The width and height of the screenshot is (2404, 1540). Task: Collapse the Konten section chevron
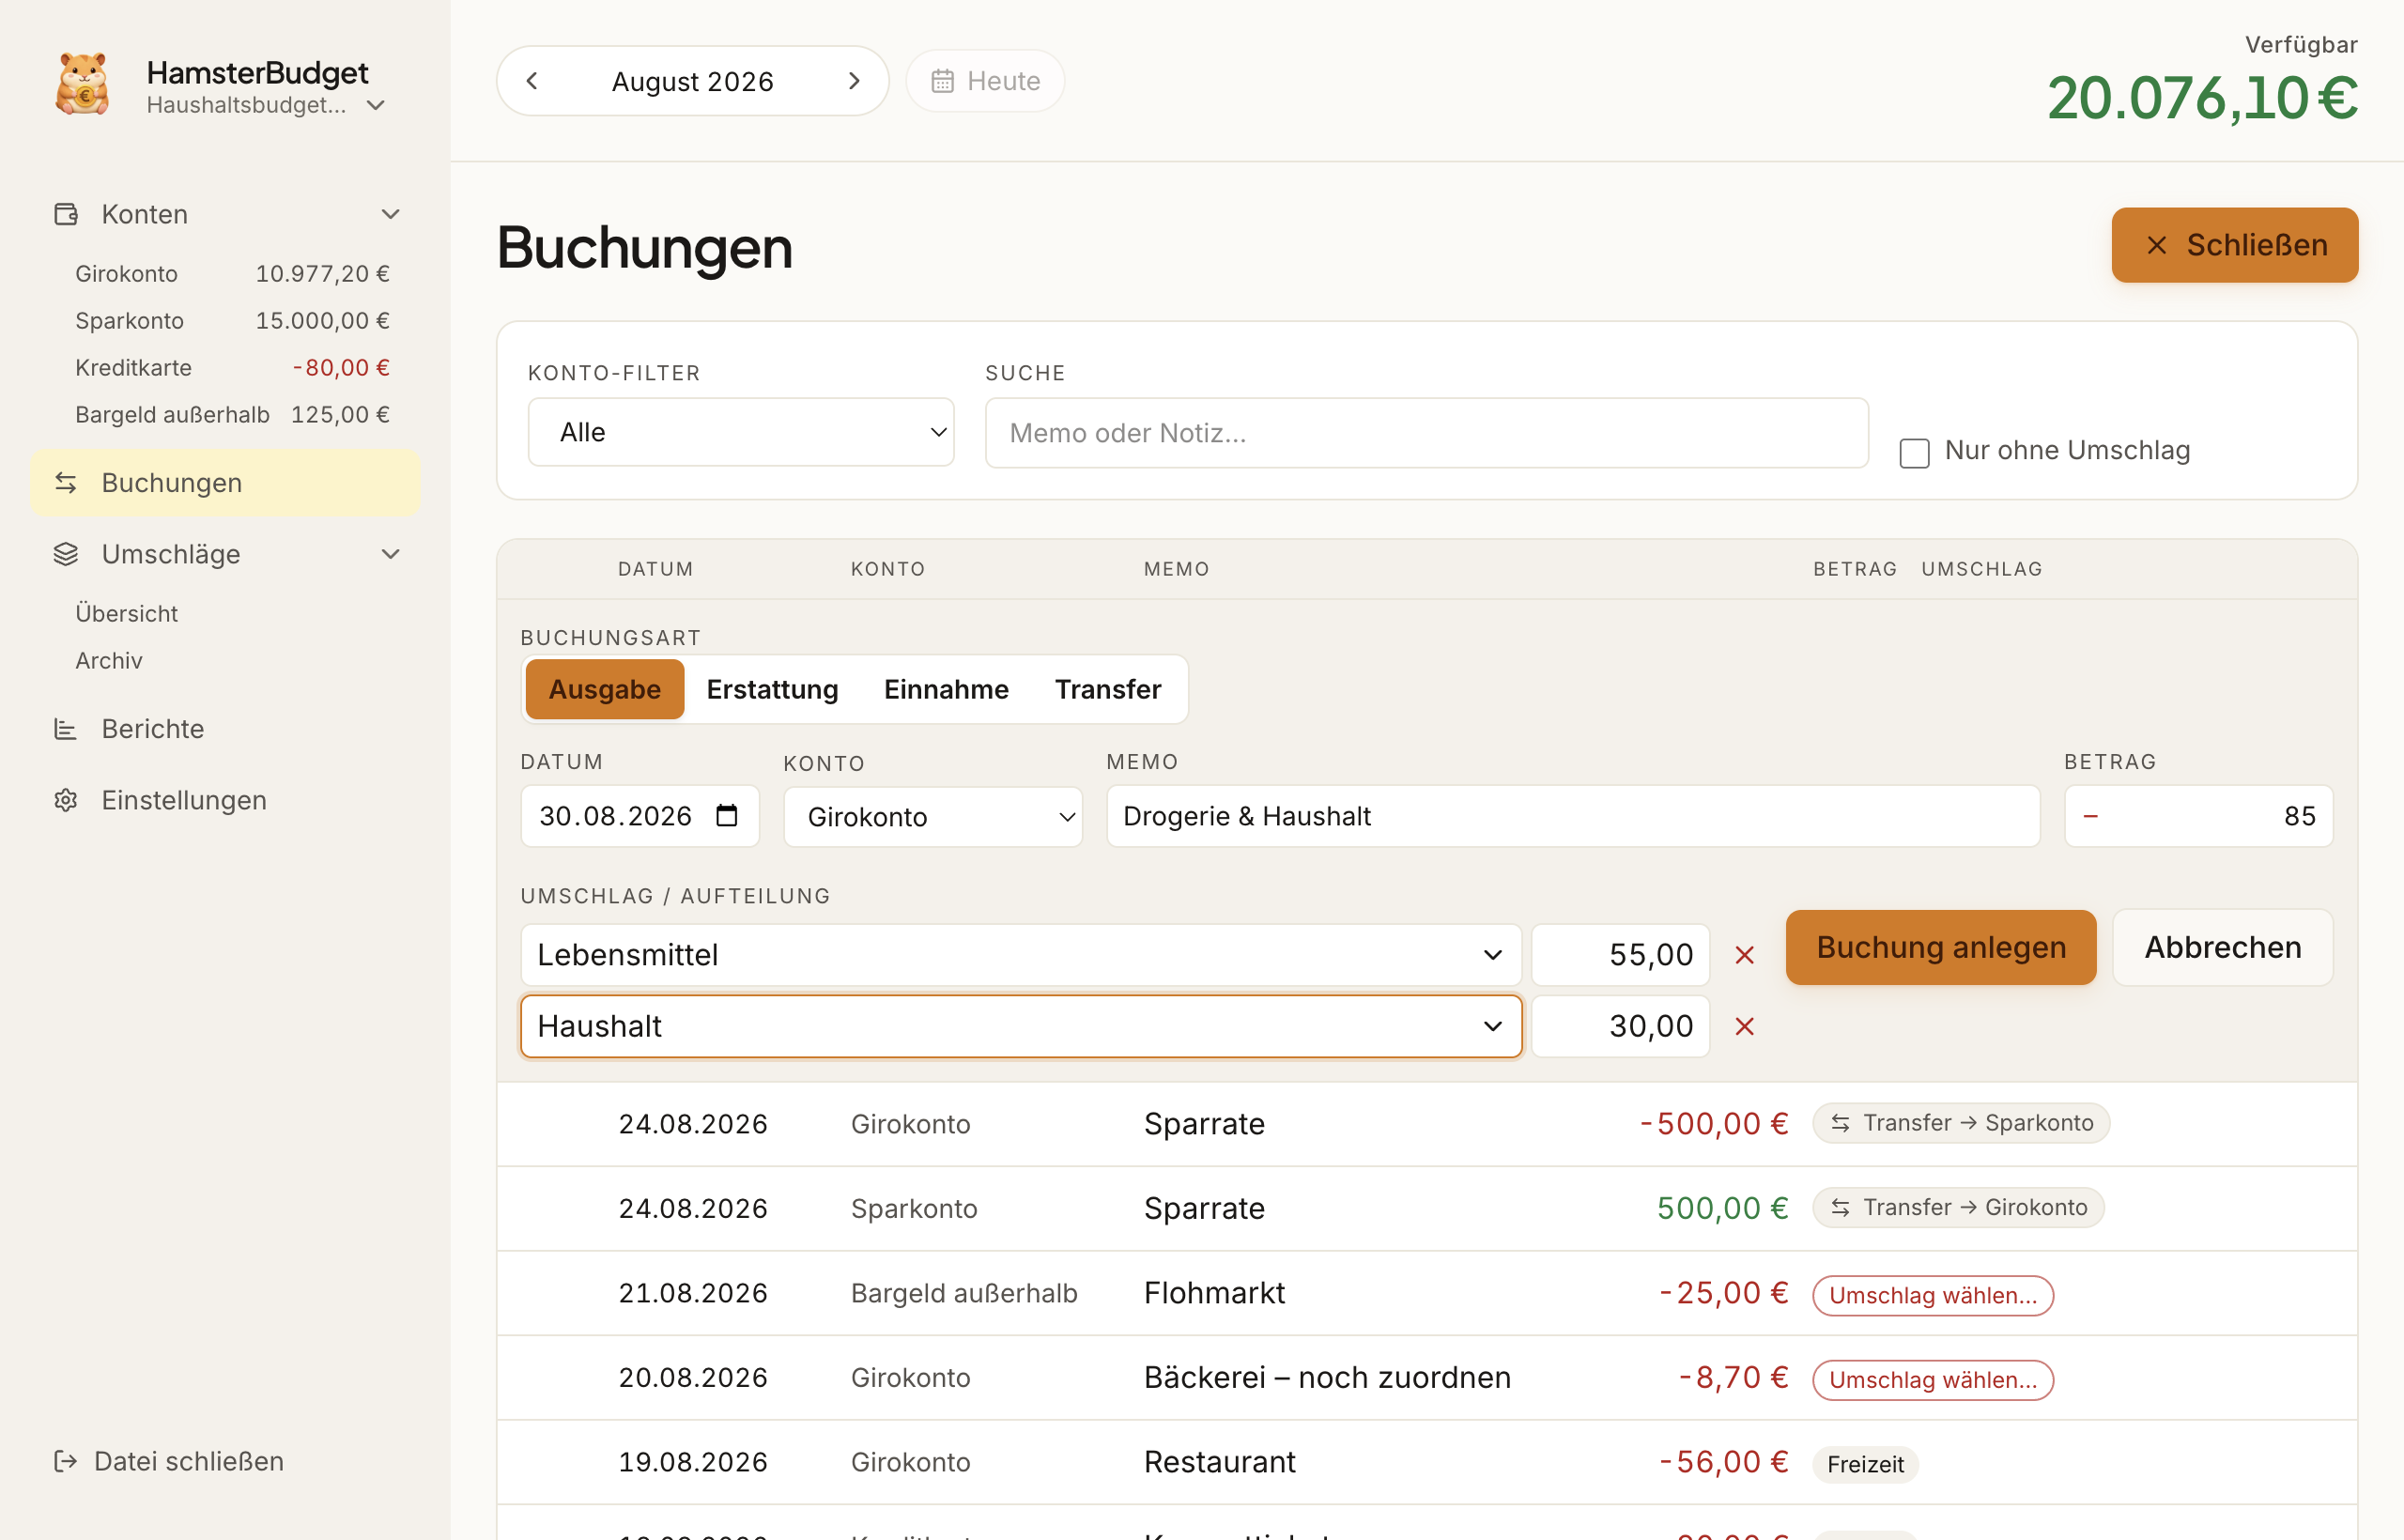coord(391,214)
